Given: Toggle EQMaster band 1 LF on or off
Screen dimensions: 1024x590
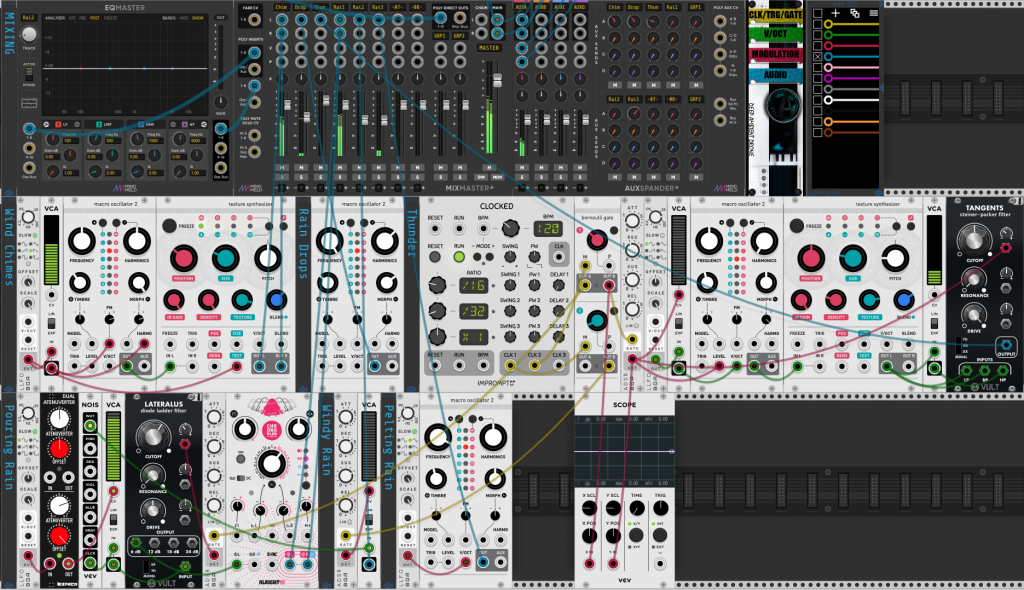Looking at the screenshot, I should click(58, 124).
